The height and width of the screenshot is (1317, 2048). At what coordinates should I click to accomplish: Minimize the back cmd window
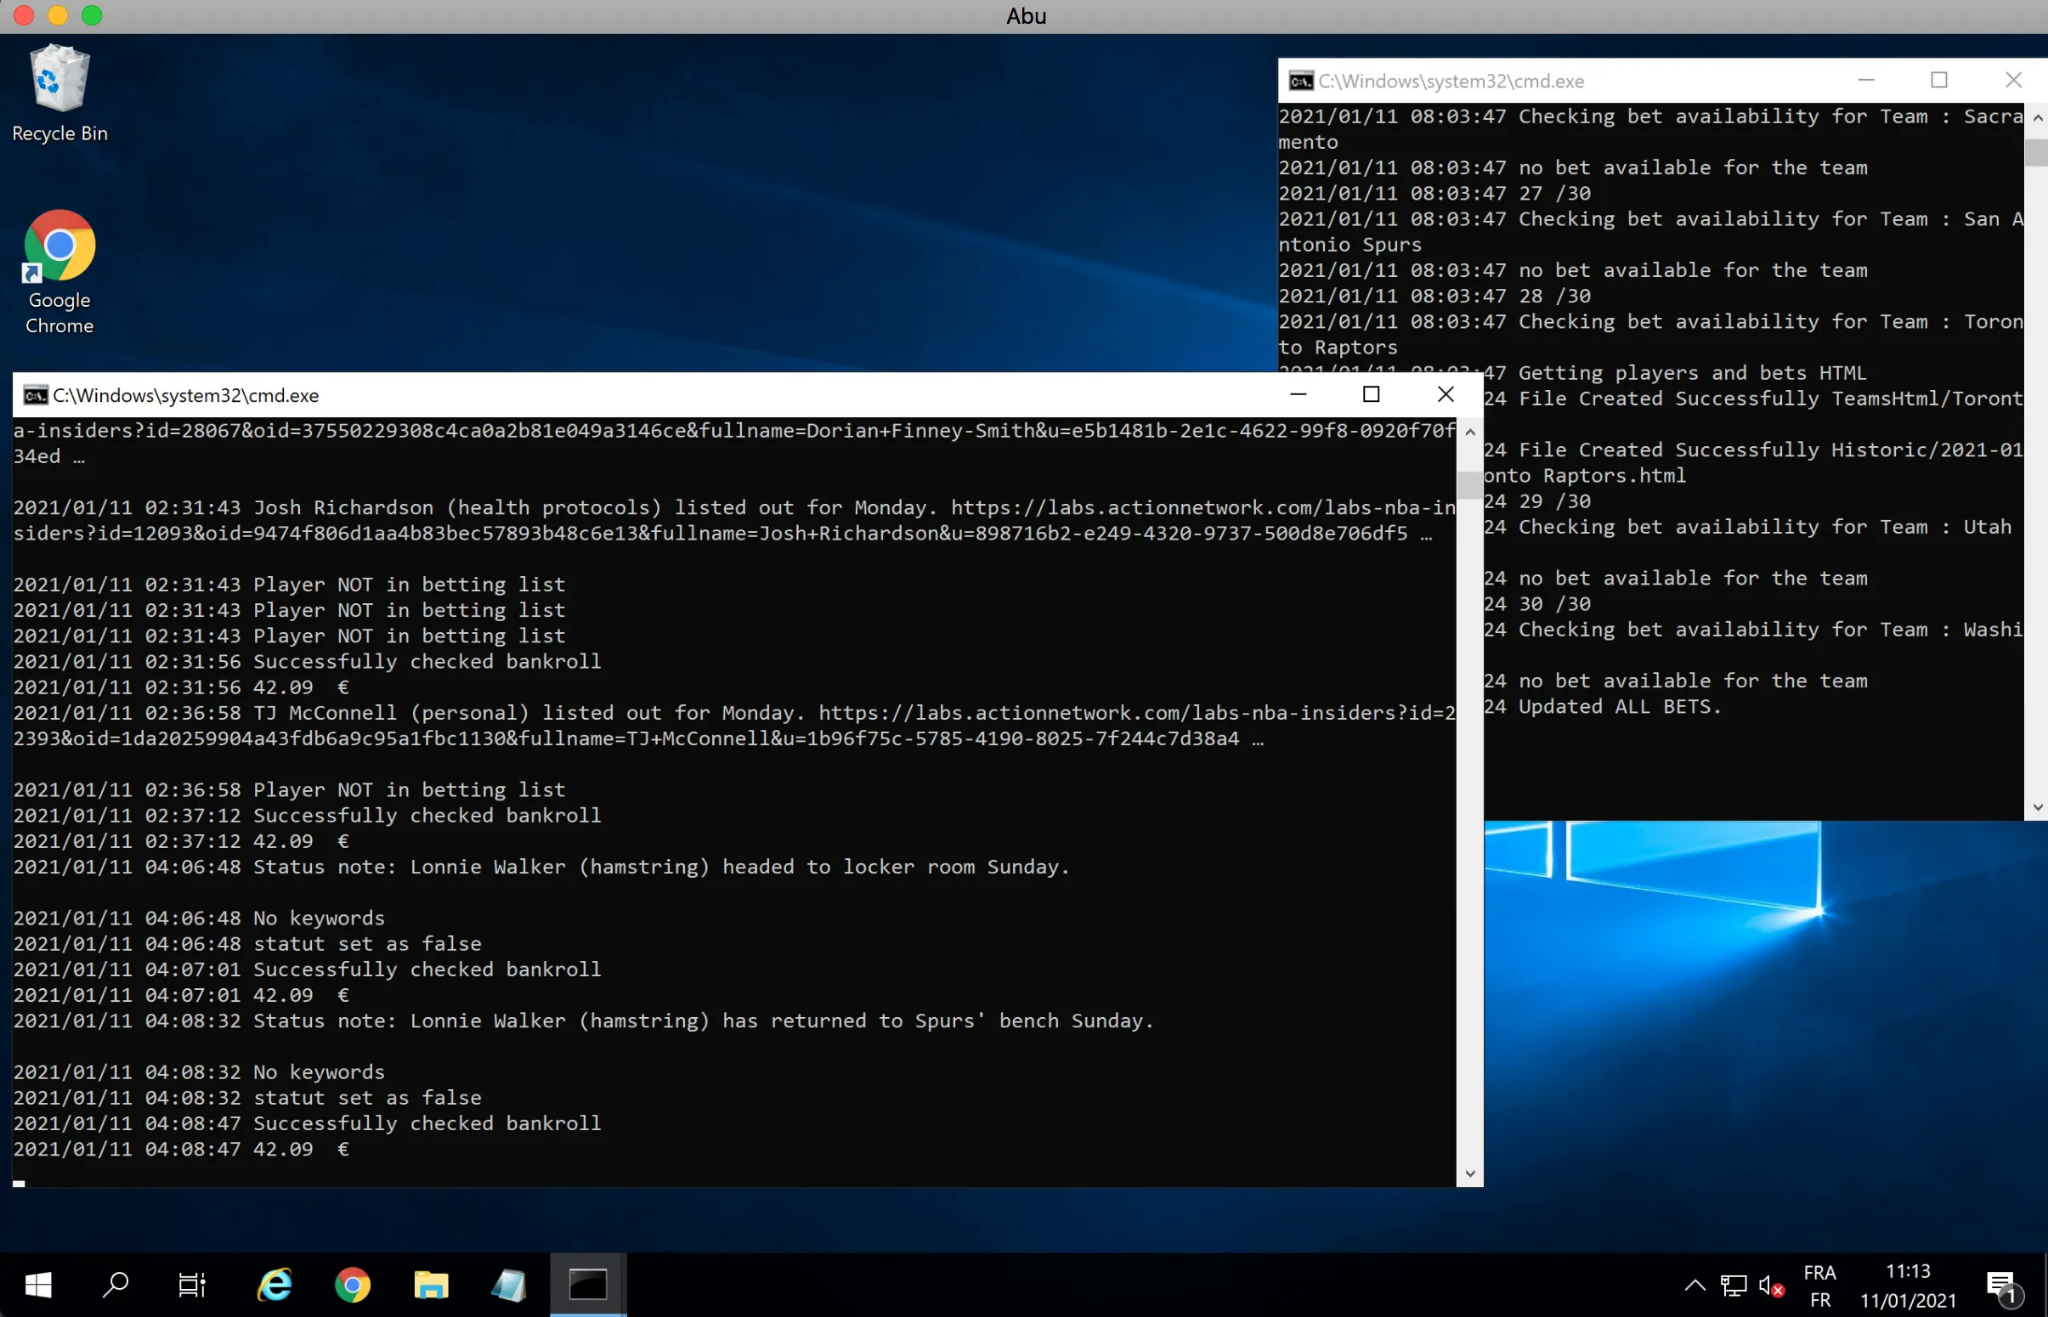tap(1866, 80)
